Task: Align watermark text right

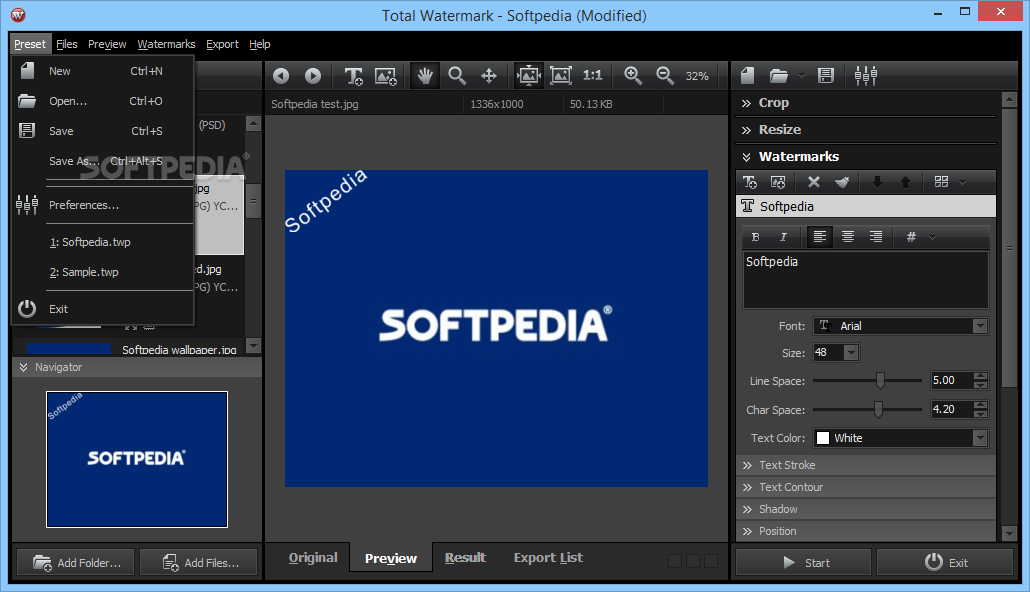Action: tap(876, 237)
